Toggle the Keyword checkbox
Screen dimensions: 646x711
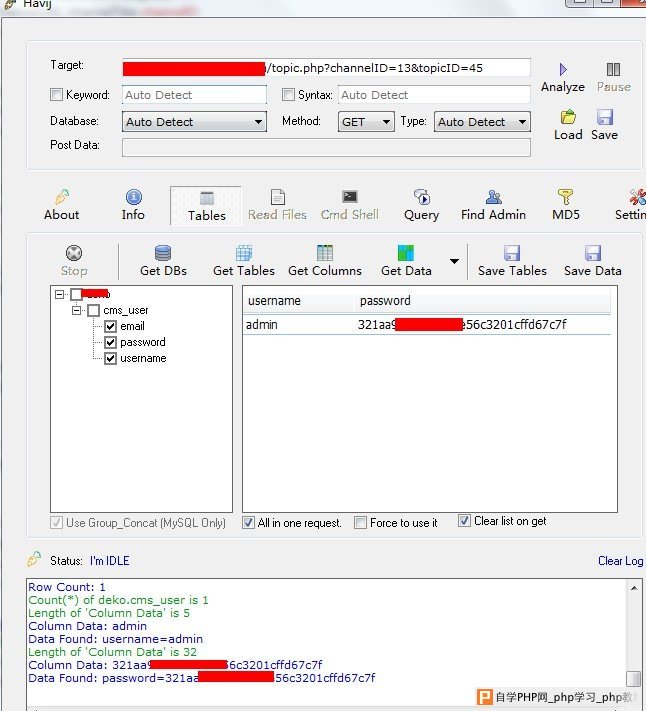(56, 95)
